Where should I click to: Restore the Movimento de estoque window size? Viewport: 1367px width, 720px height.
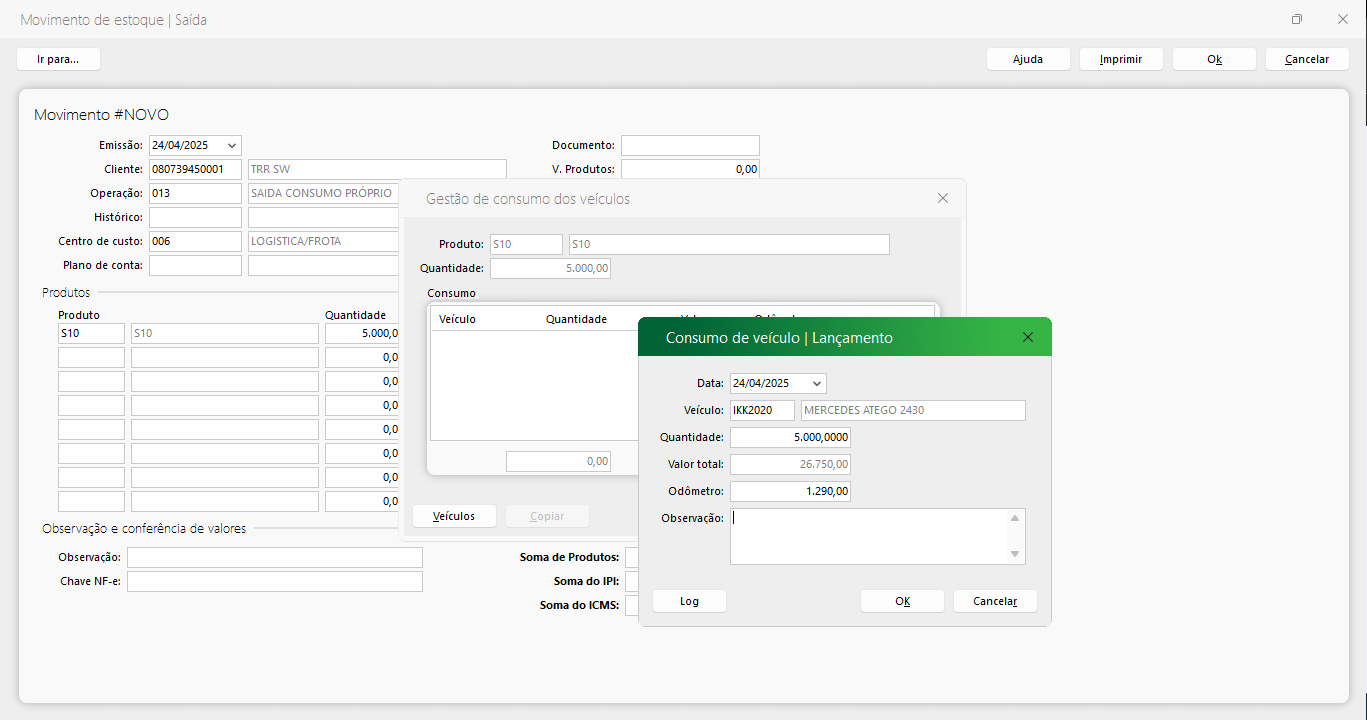pyautogui.click(x=1297, y=19)
